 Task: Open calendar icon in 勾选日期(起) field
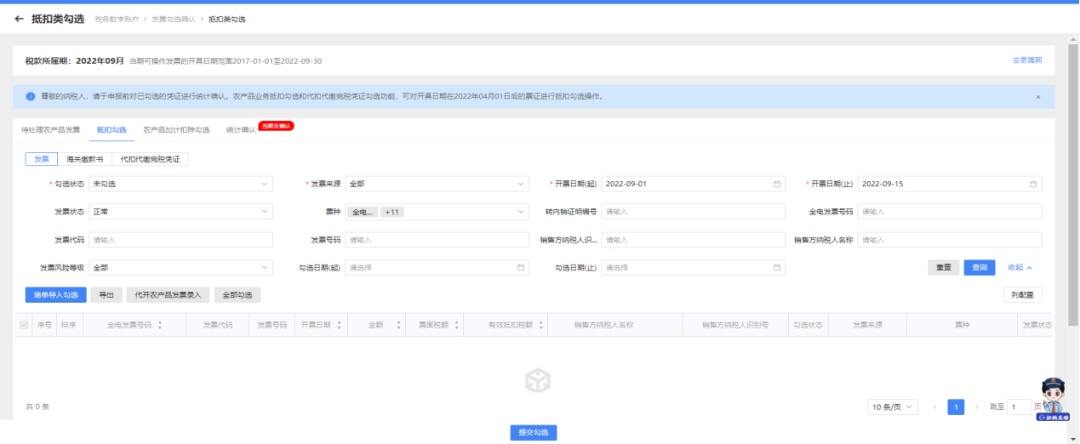coord(521,268)
